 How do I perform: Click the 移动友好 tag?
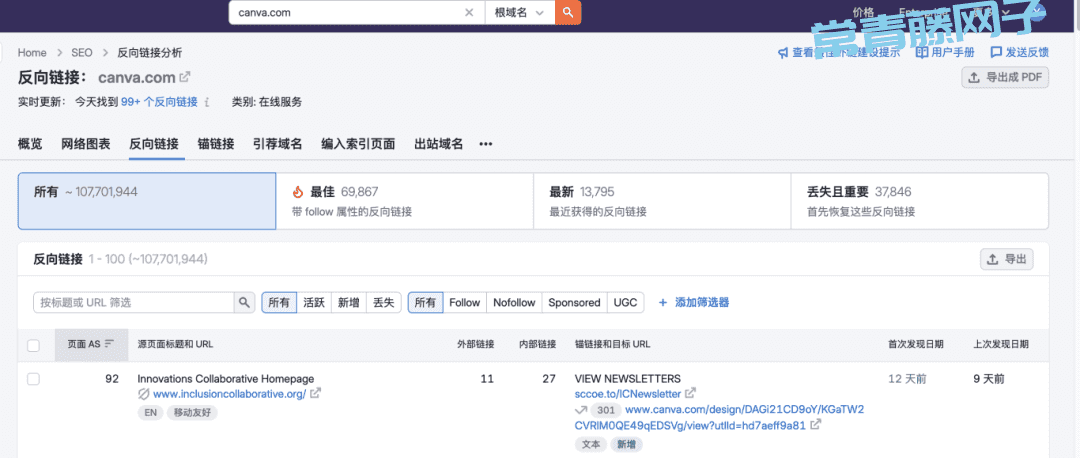pos(192,413)
